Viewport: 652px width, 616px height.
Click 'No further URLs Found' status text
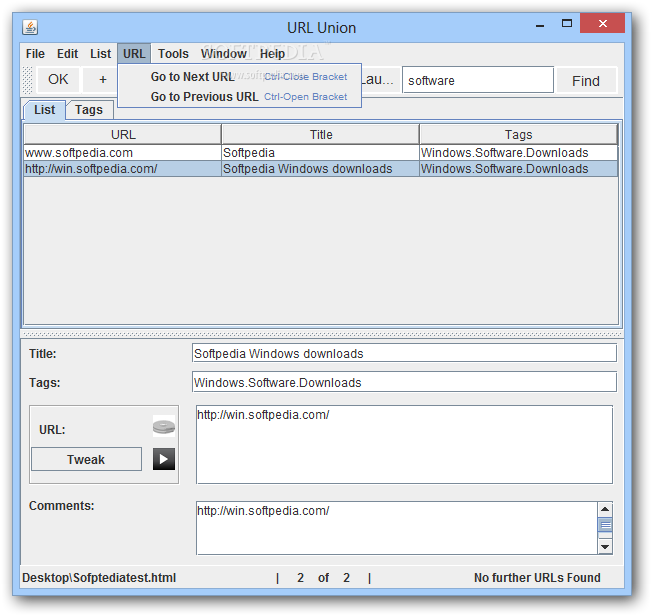coord(537,578)
